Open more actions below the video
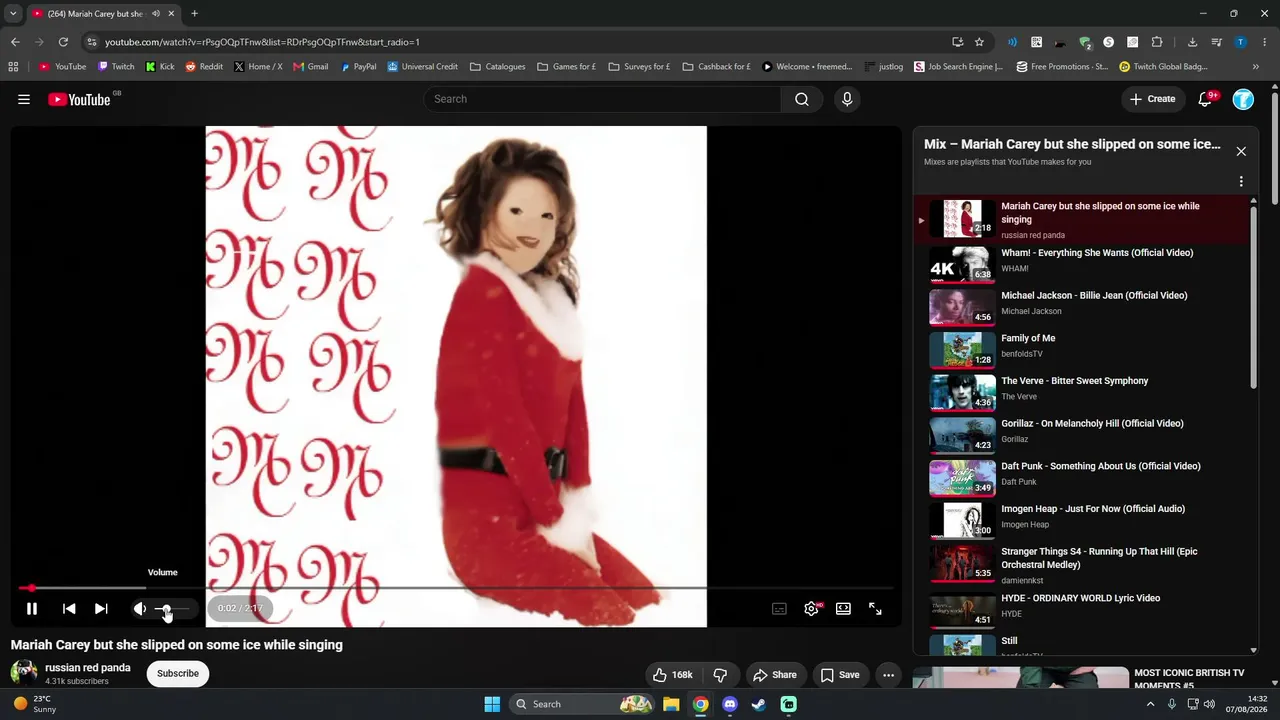 pyautogui.click(x=888, y=675)
